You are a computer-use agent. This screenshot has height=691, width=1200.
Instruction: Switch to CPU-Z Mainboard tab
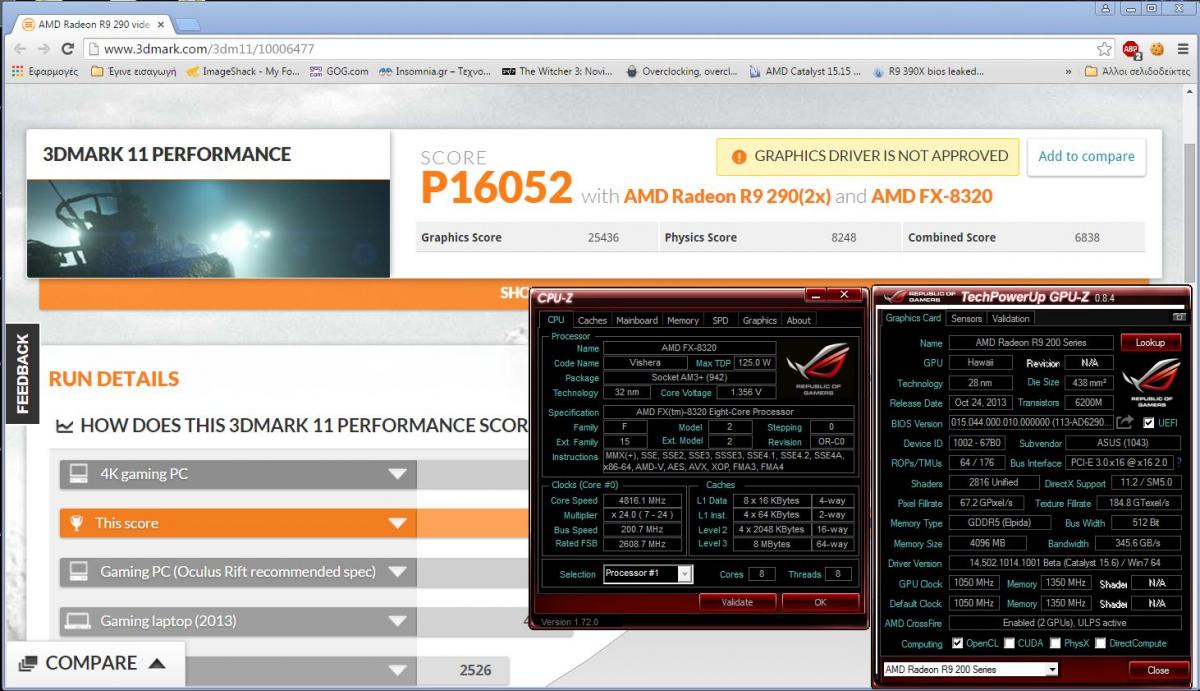point(637,320)
